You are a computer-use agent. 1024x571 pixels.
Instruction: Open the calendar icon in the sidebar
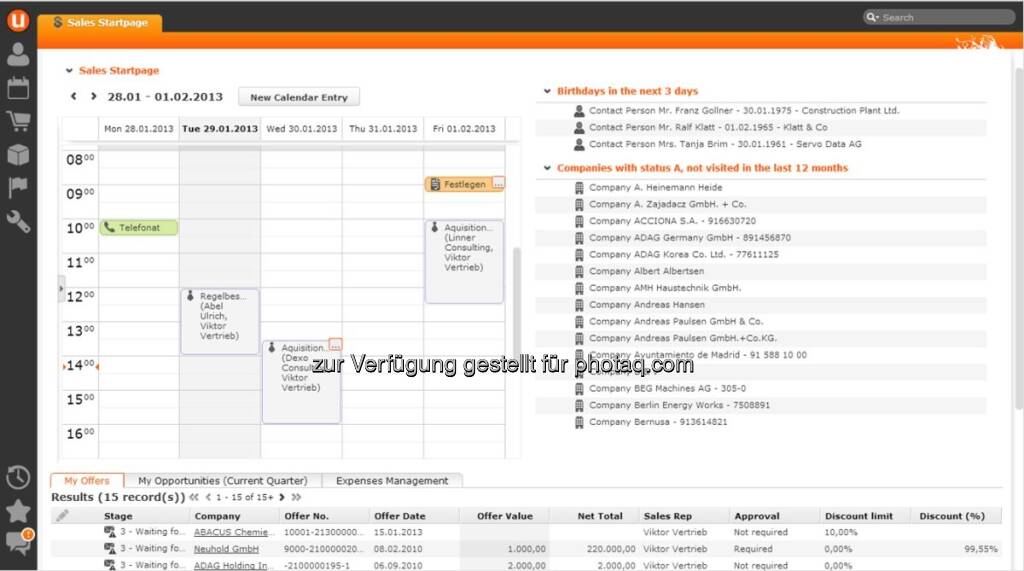pyautogui.click(x=18, y=88)
